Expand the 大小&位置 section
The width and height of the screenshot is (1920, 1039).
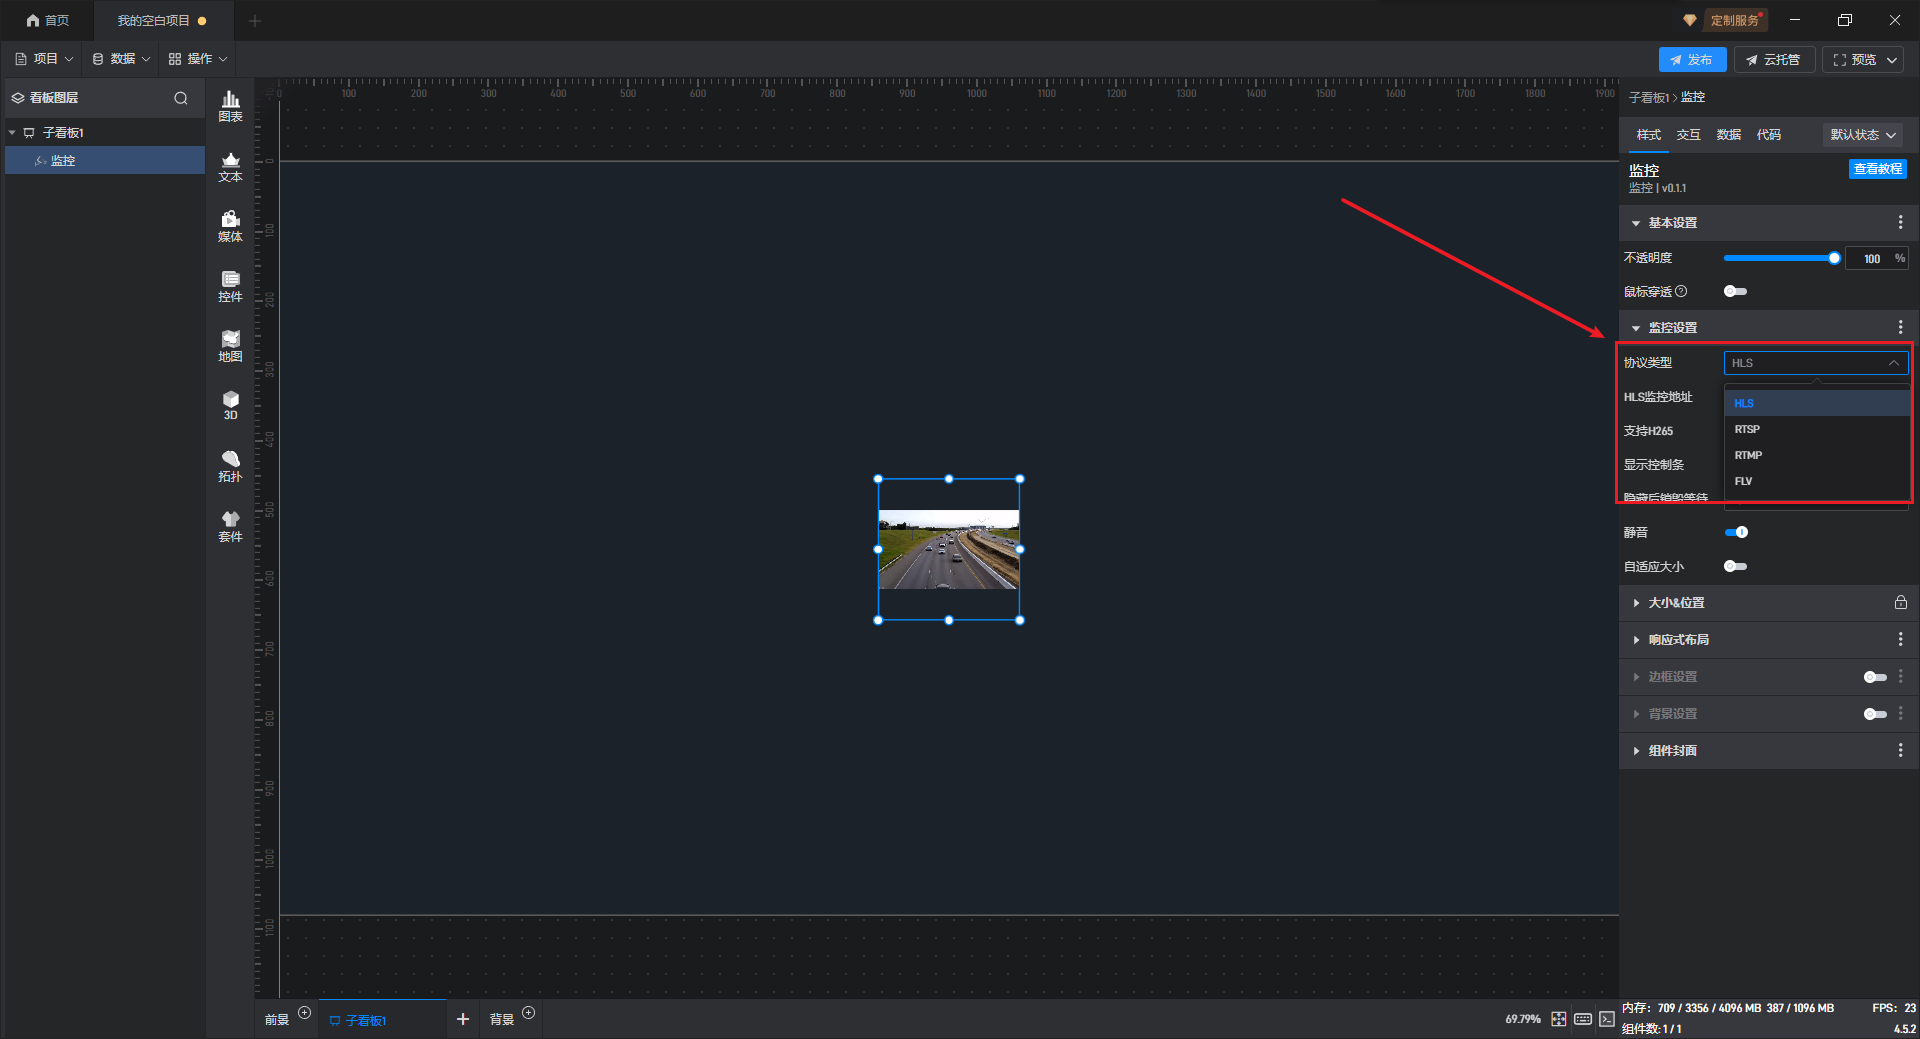pyautogui.click(x=1636, y=603)
